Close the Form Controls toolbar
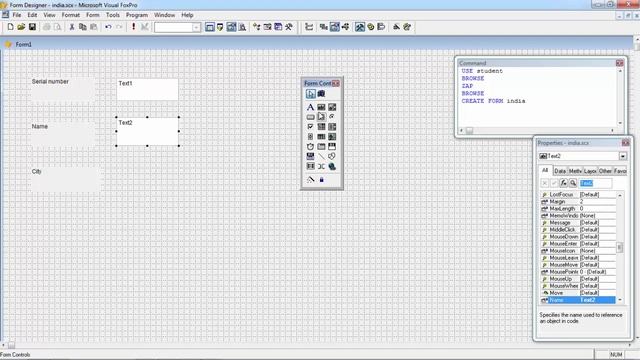Screen dimensions: 640x360 coord(335,83)
